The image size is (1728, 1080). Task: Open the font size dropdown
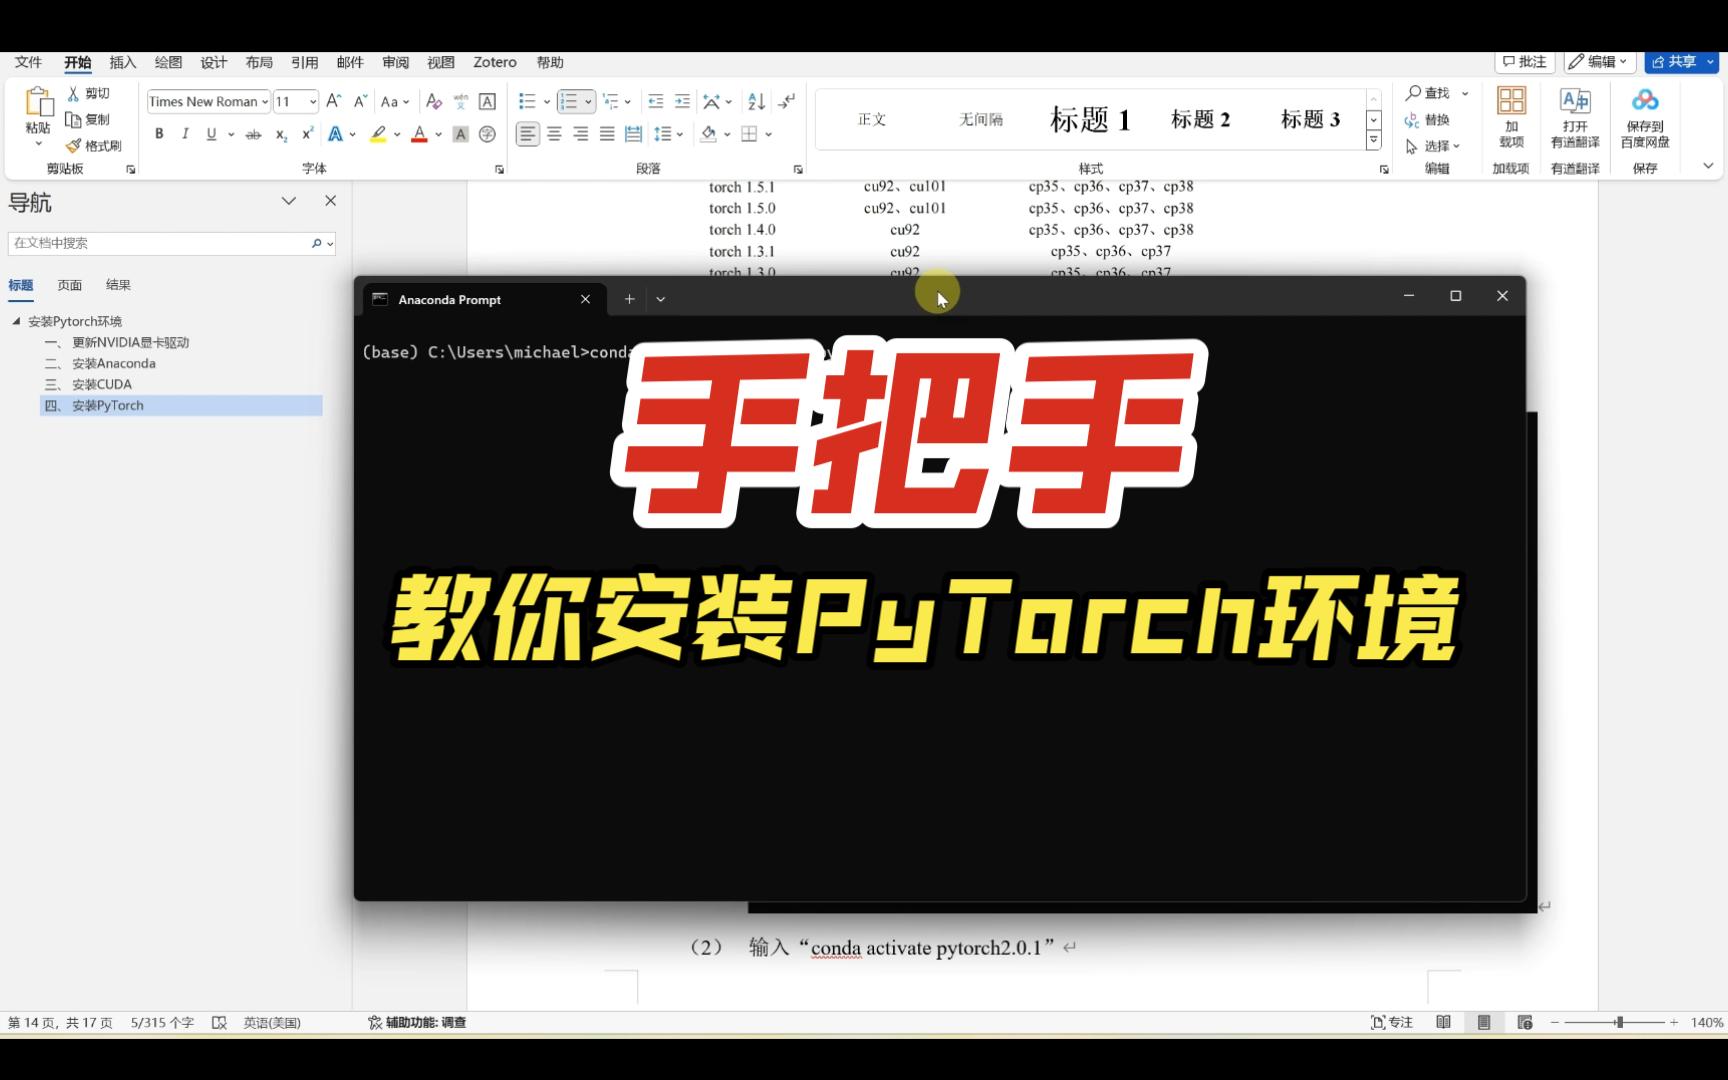tap(313, 102)
